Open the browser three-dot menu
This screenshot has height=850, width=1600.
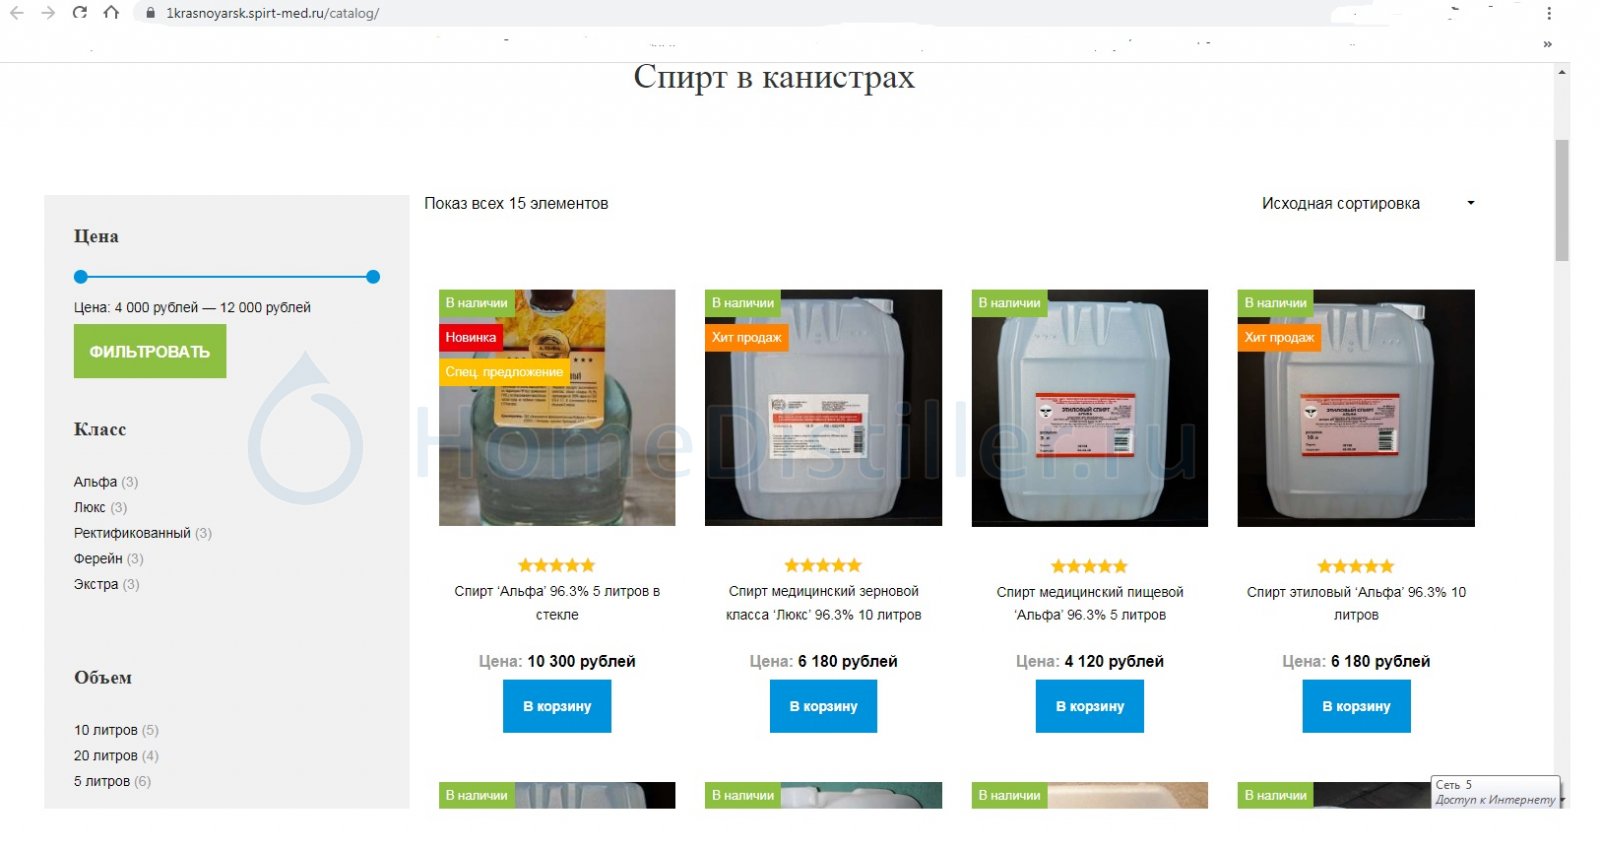click(x=1549, y=13)
